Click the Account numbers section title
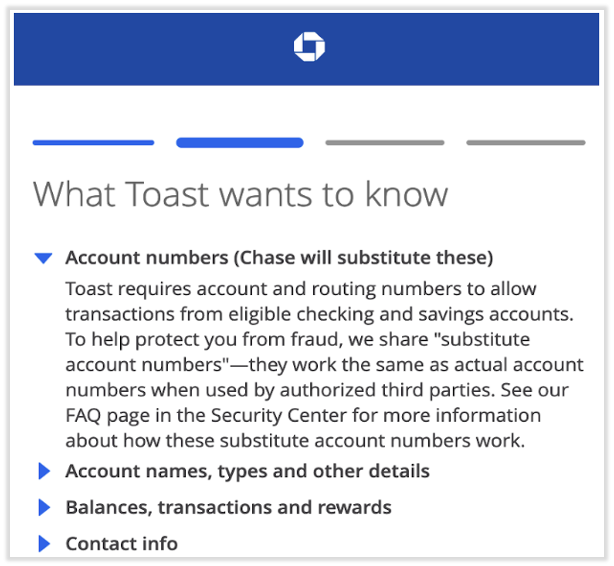Viewport: 614px width, 566px height. 279,258
